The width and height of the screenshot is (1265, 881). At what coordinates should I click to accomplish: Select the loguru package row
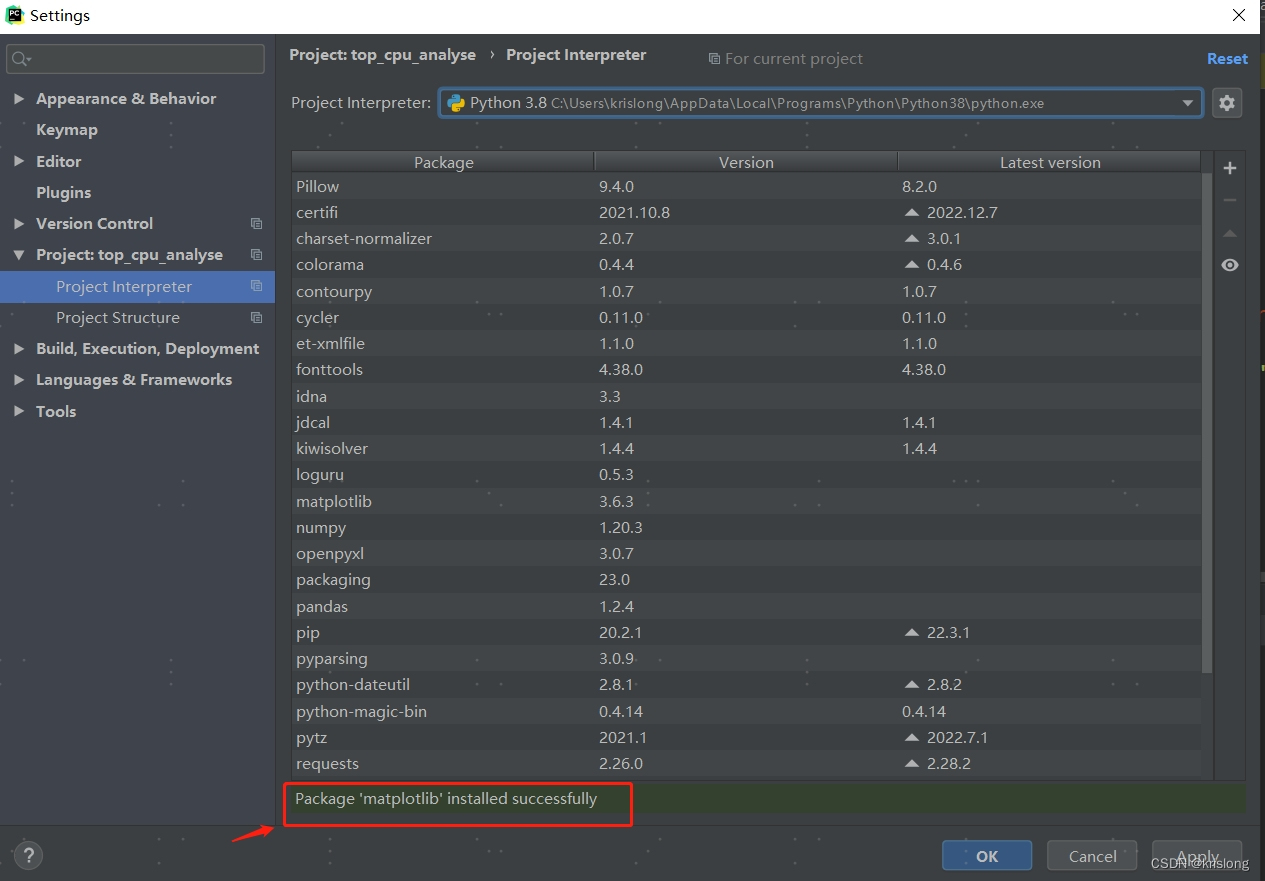point(746,475)
